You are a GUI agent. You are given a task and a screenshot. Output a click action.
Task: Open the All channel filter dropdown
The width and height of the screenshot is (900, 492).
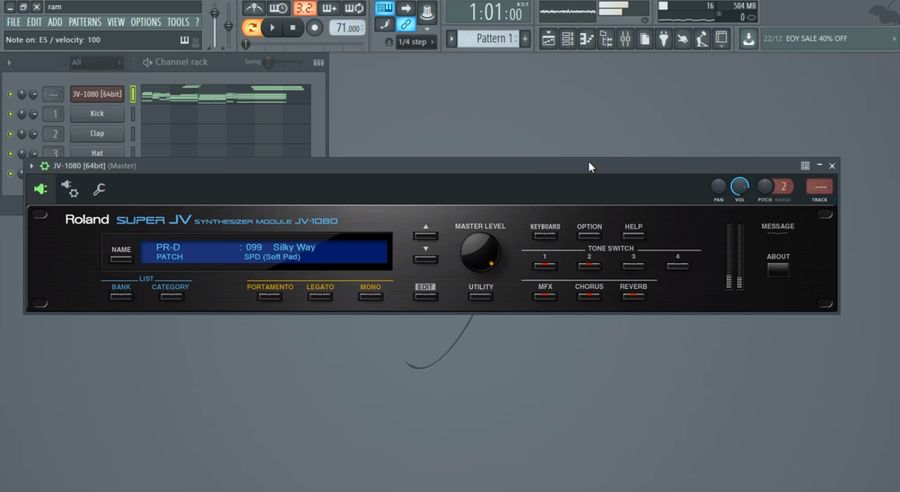[x=95, y=62]
